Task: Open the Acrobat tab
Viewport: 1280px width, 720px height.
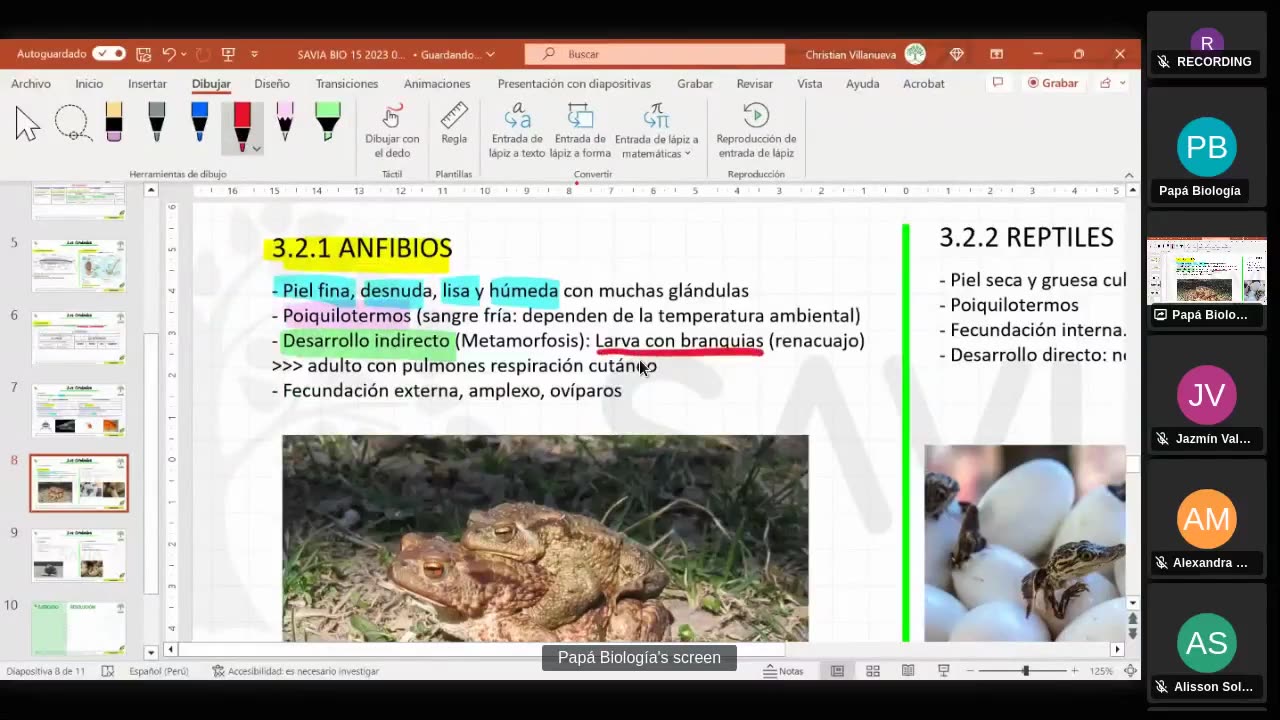Action: click(924, 84)
